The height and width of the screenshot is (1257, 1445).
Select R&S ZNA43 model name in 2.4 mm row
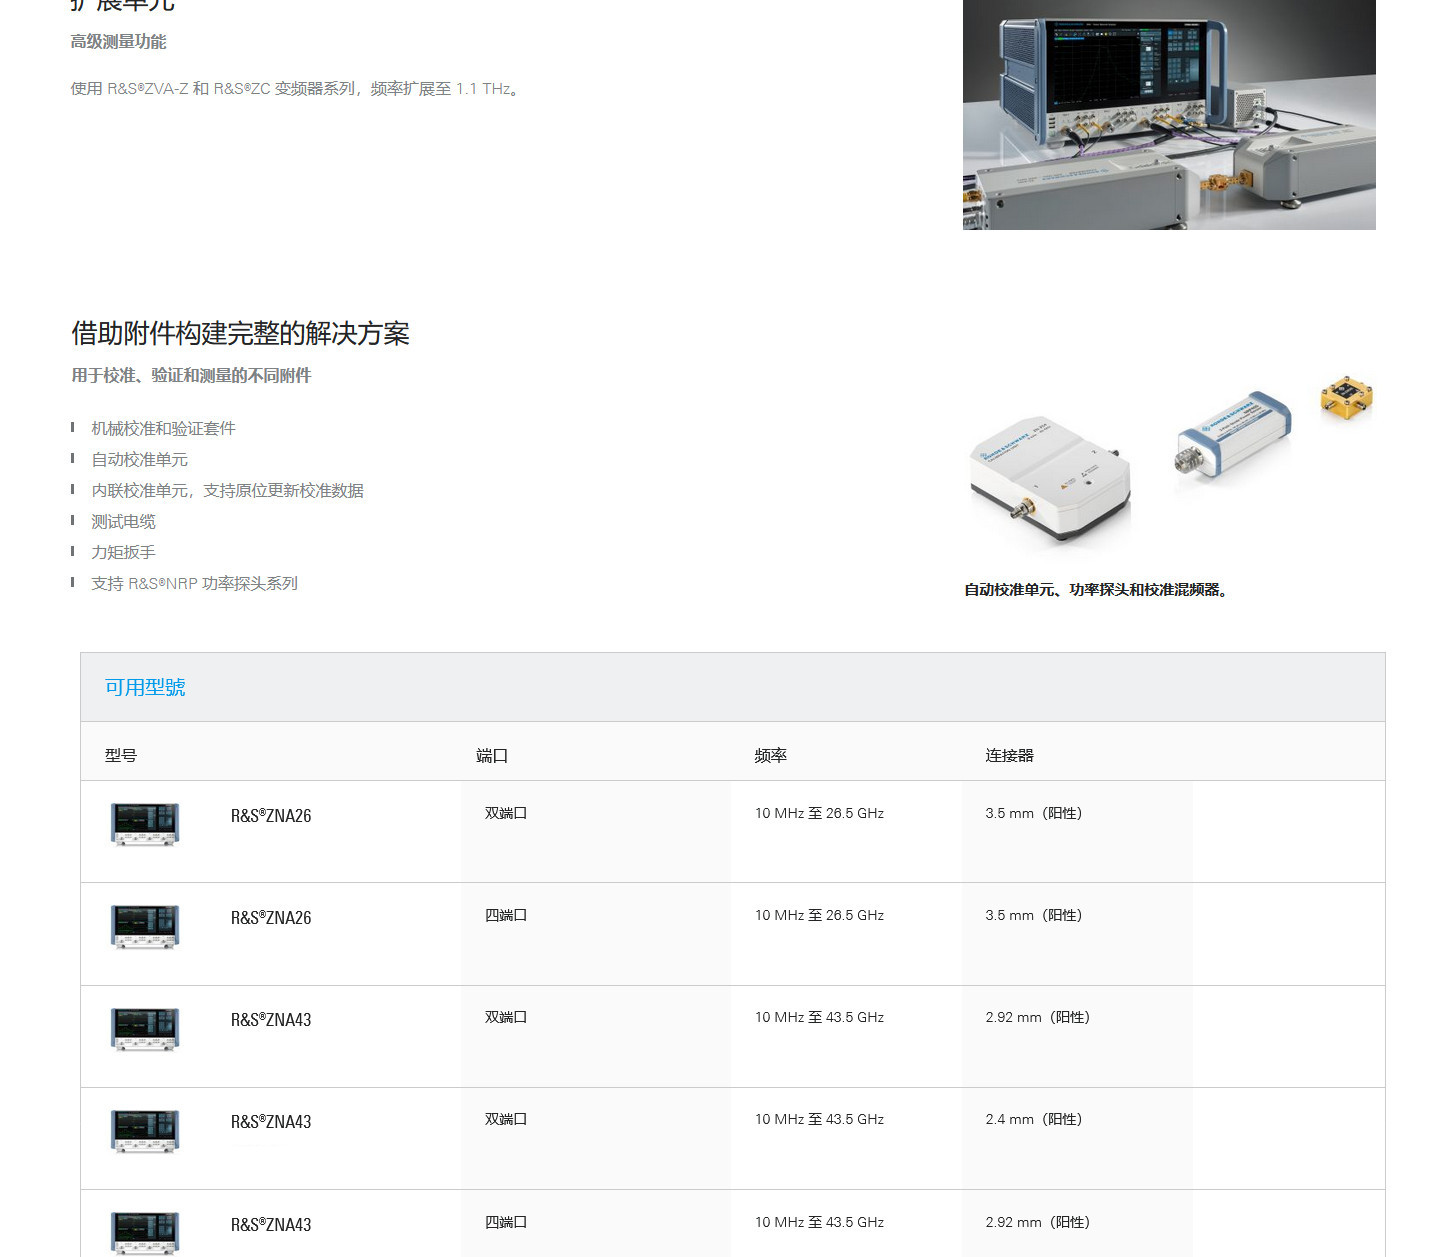[271, 1122]
